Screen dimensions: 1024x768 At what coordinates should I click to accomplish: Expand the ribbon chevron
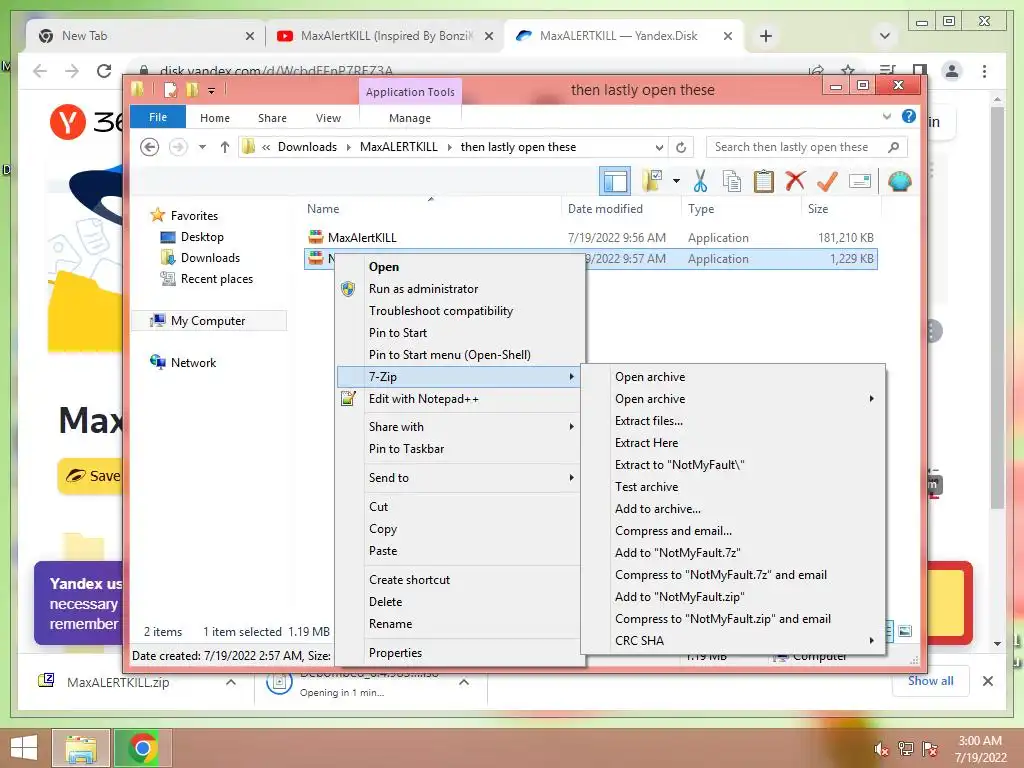[886, 116]
